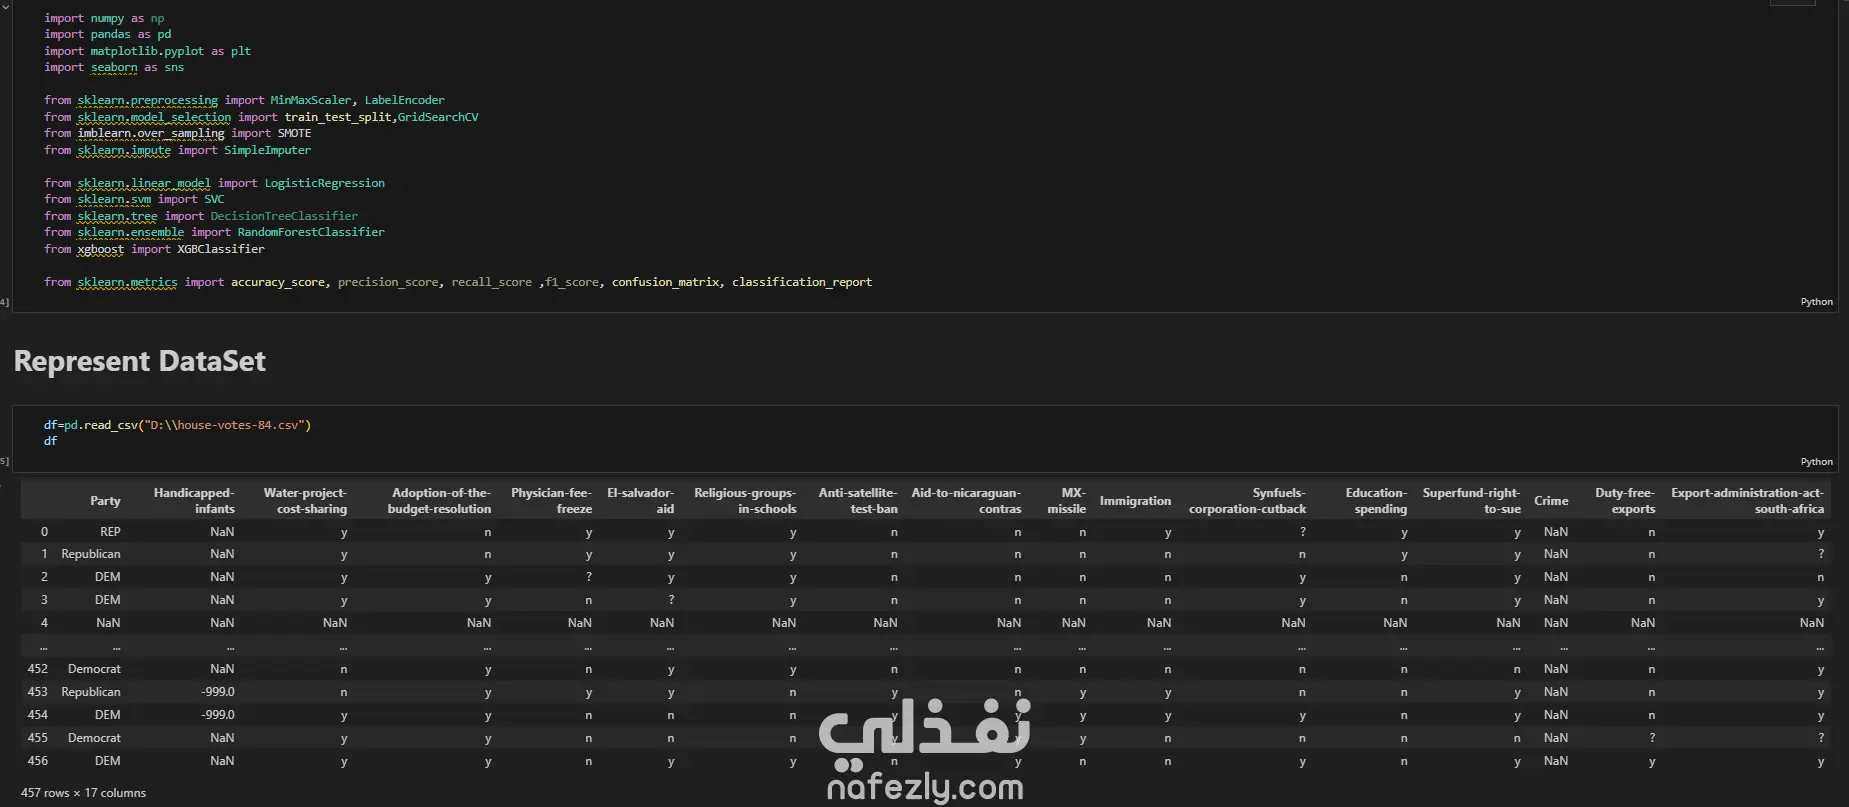
Task: Click the 'El-salvador-aid' column header
Action: 640,501
